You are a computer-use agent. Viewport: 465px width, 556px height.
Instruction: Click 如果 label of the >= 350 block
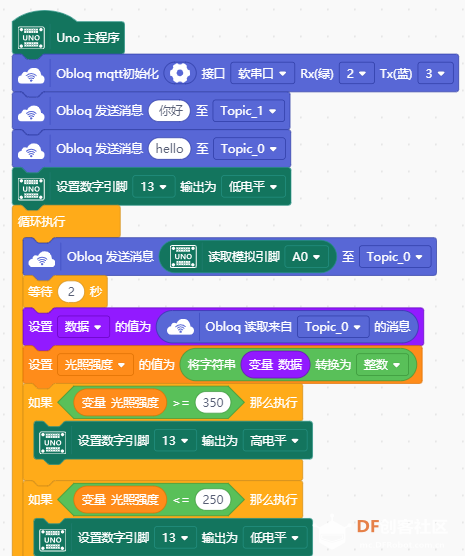[40, 402]
